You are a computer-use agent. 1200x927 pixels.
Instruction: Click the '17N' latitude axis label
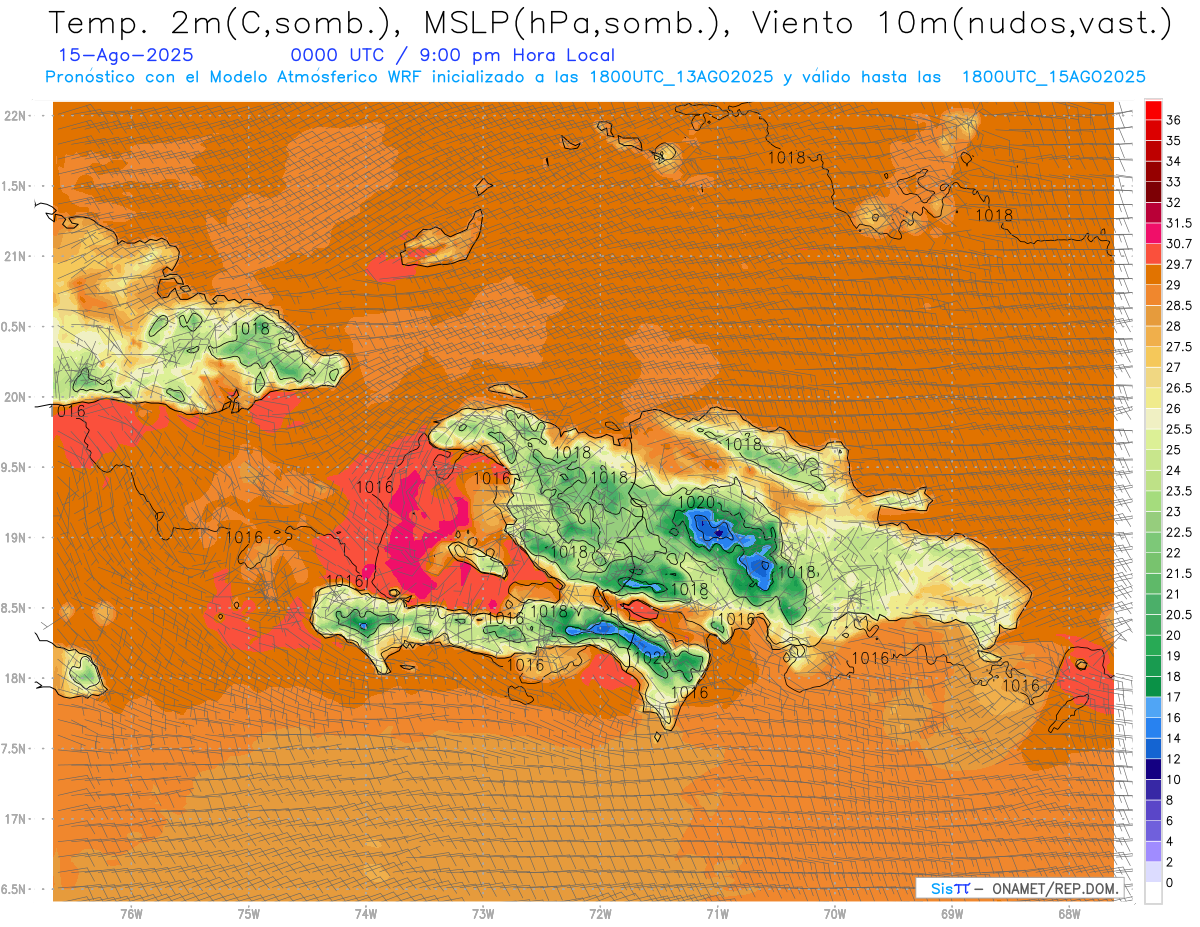(16, 819)
